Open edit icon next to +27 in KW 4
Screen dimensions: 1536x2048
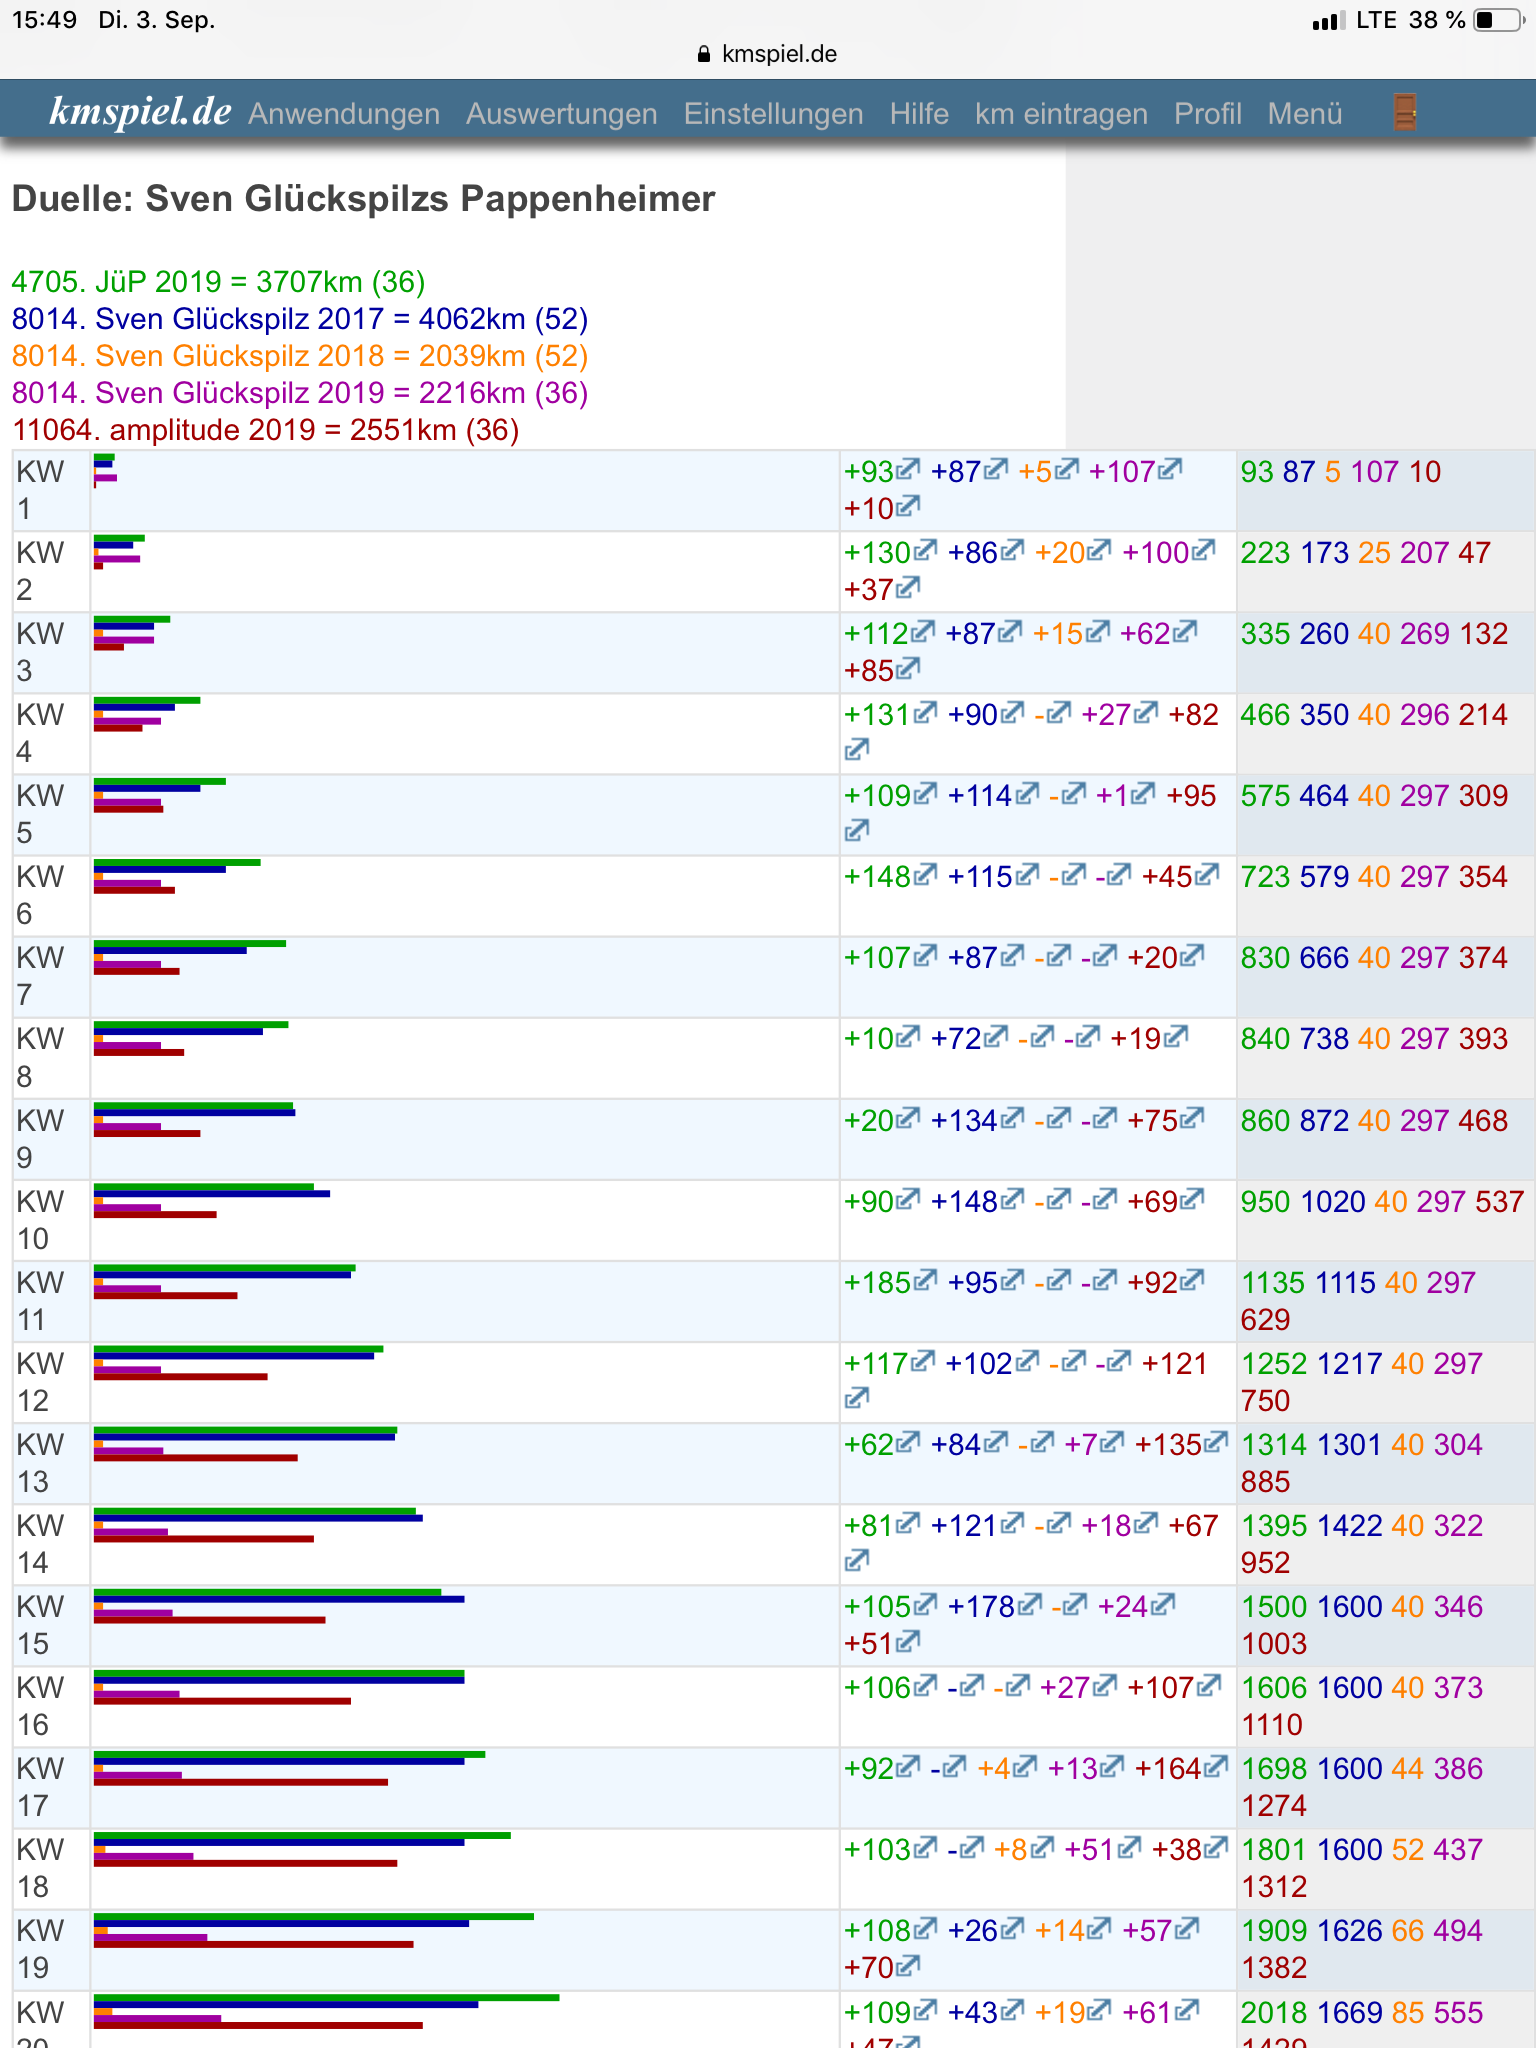(1147, 712)
